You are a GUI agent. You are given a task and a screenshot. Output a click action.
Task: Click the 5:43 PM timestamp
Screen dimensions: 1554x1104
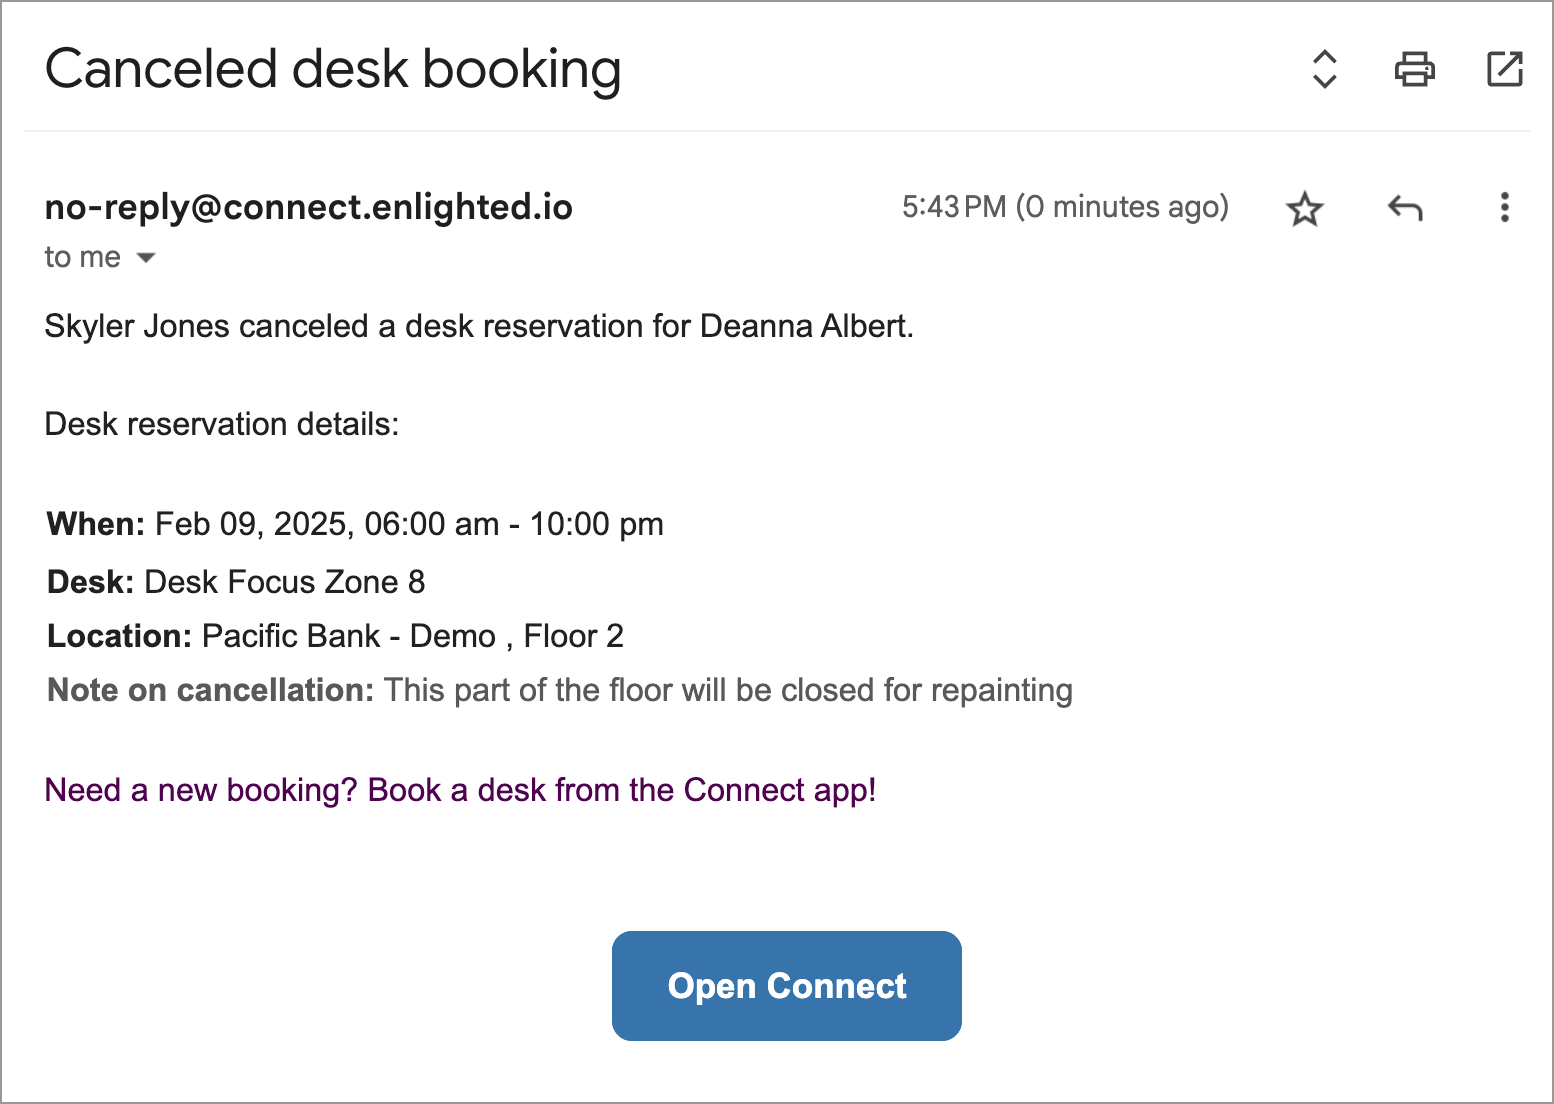[1065, 207]
